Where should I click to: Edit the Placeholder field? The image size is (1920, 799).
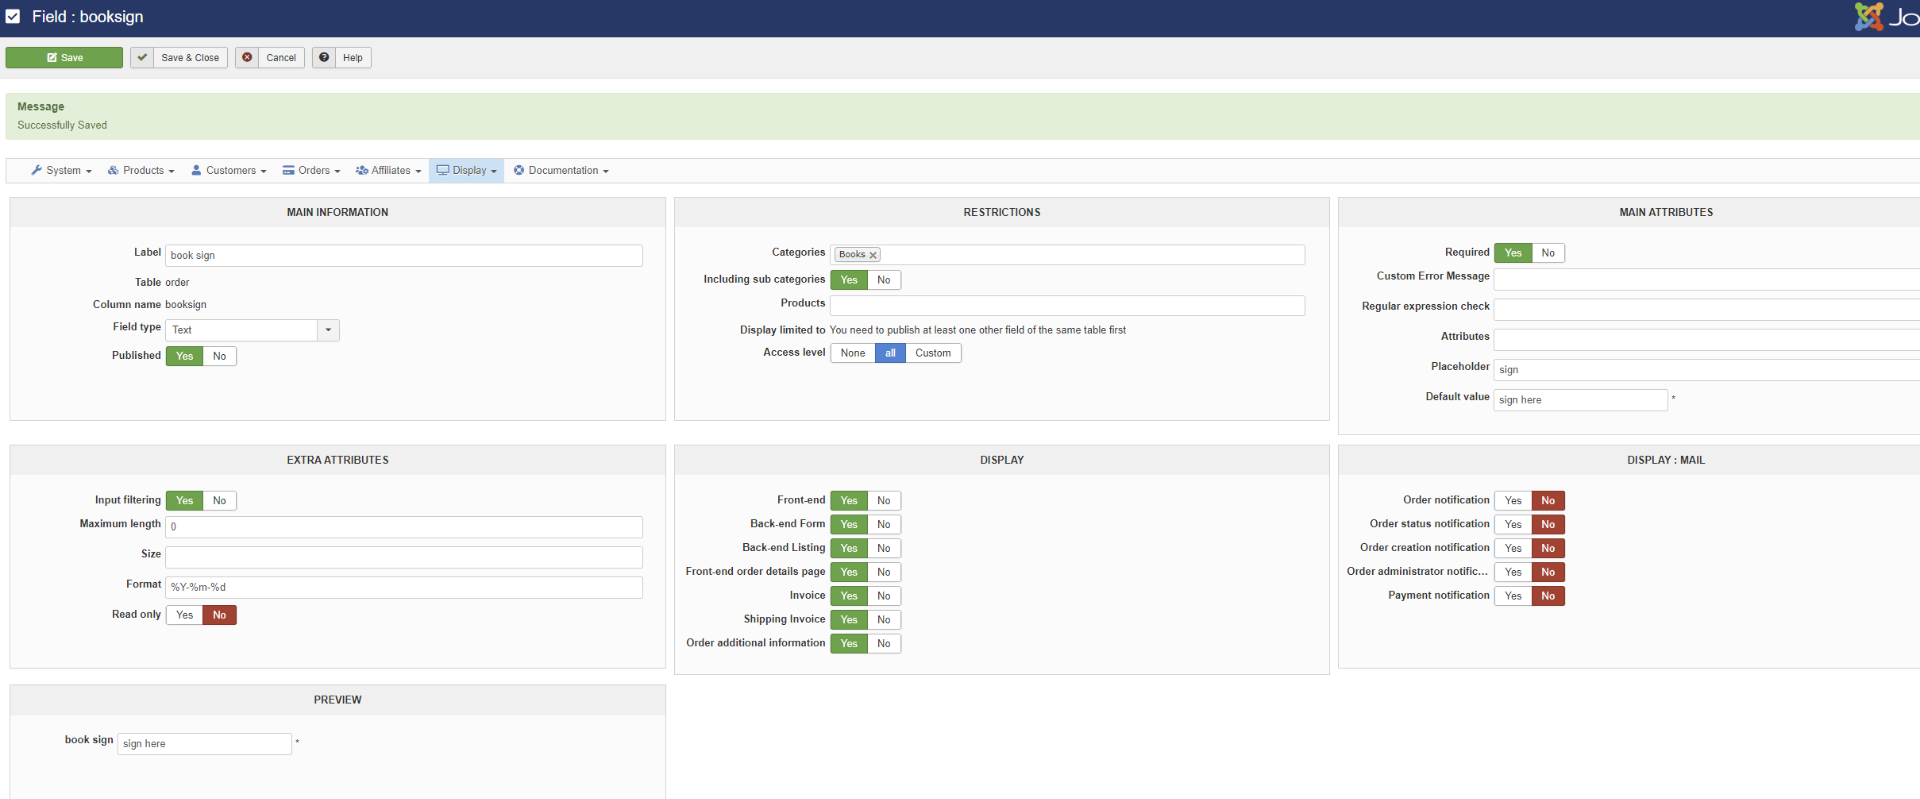1707,370
